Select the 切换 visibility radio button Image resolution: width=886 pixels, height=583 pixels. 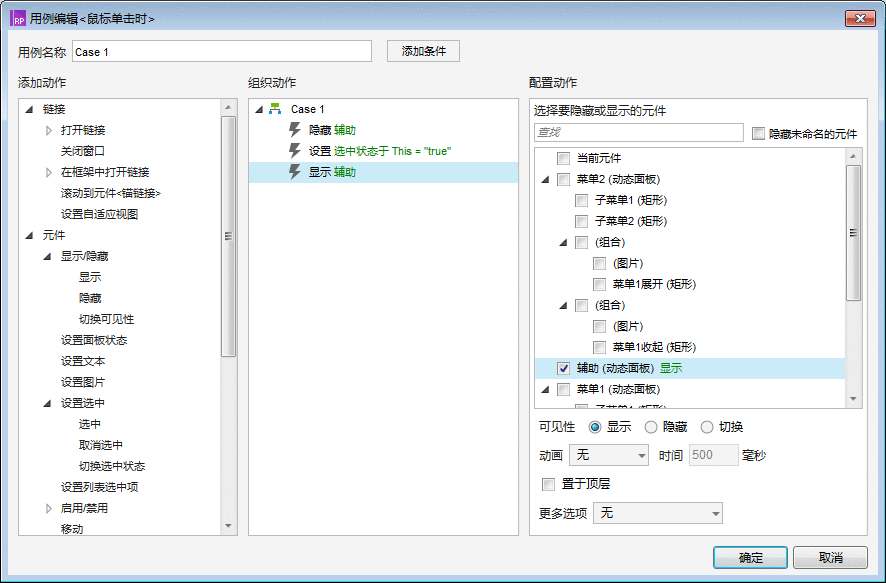tap(707, 427)
